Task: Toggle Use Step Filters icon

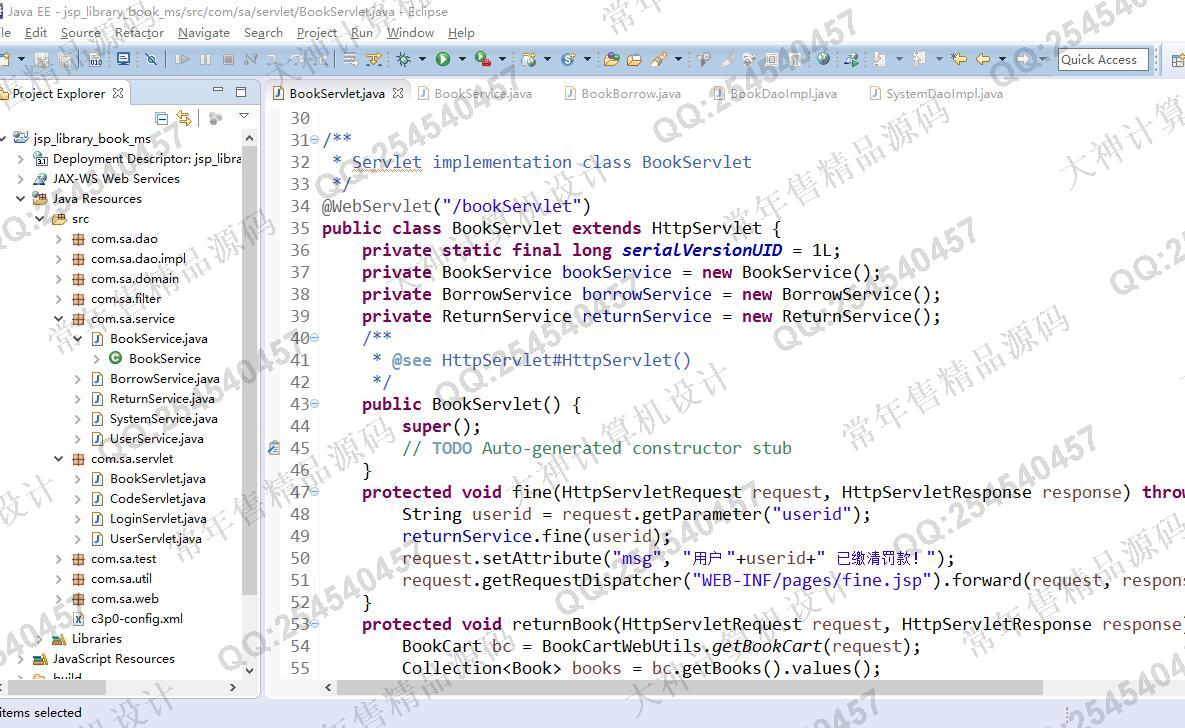Action: 373,59
